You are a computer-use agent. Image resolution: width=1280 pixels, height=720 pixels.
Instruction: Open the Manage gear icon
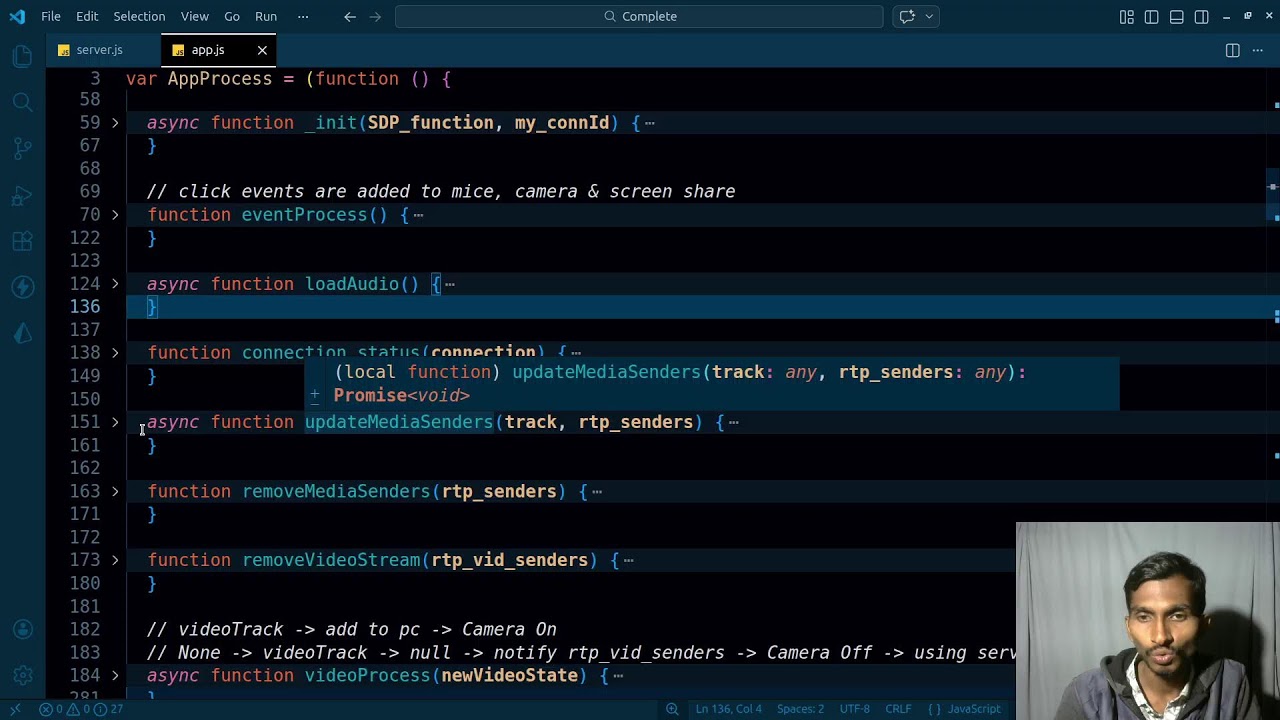pyautogui.click(x=22, y=675)
